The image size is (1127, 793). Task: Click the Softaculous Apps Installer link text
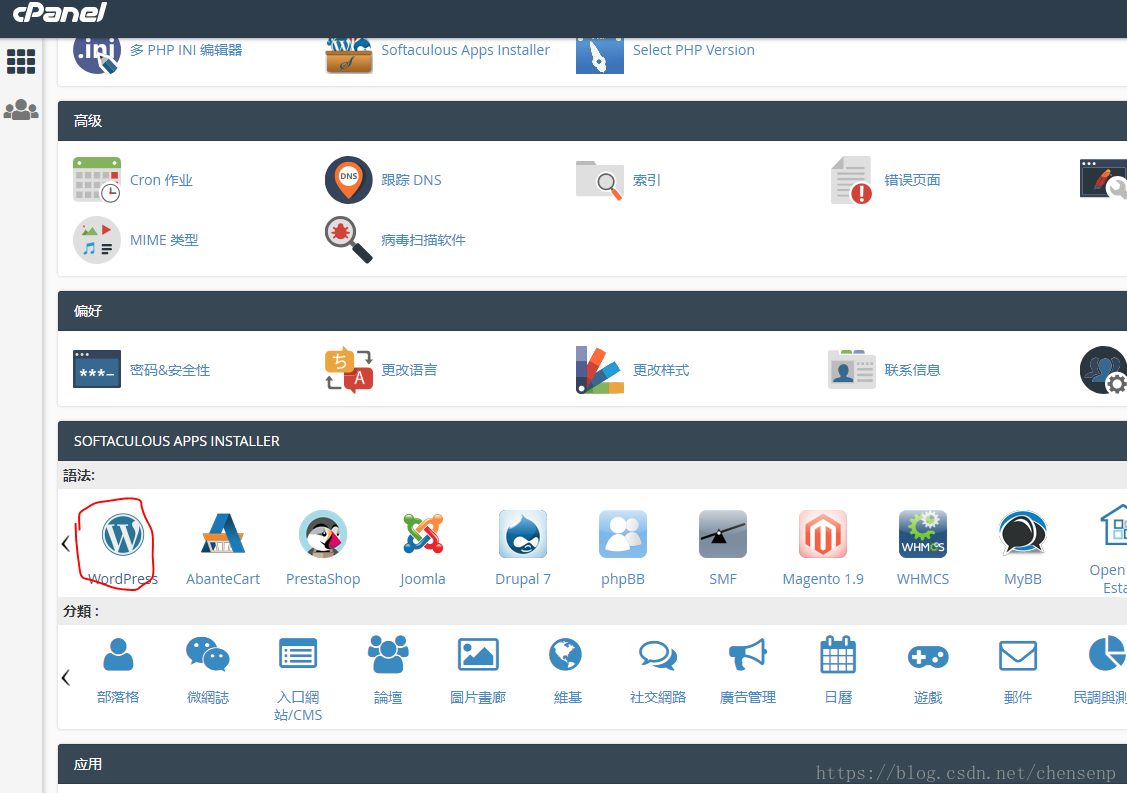tap(465, 50)
